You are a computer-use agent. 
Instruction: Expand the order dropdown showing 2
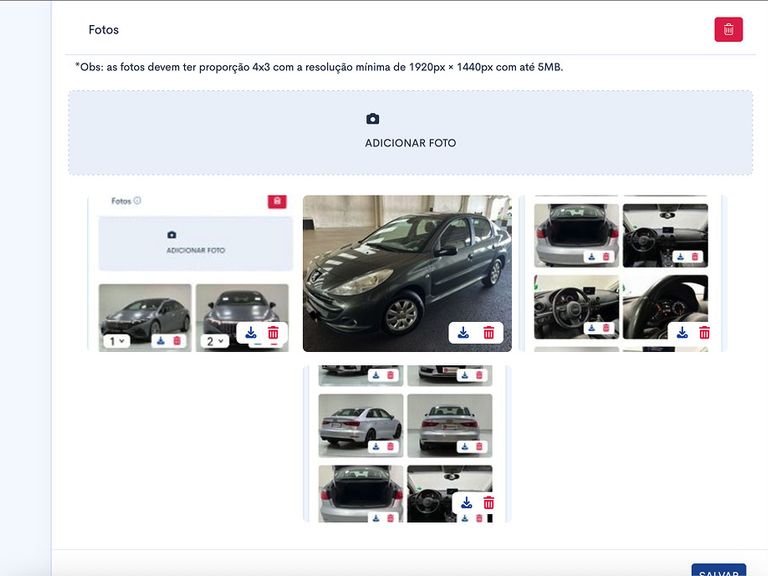pyautogui.click(x=215, y=341)
